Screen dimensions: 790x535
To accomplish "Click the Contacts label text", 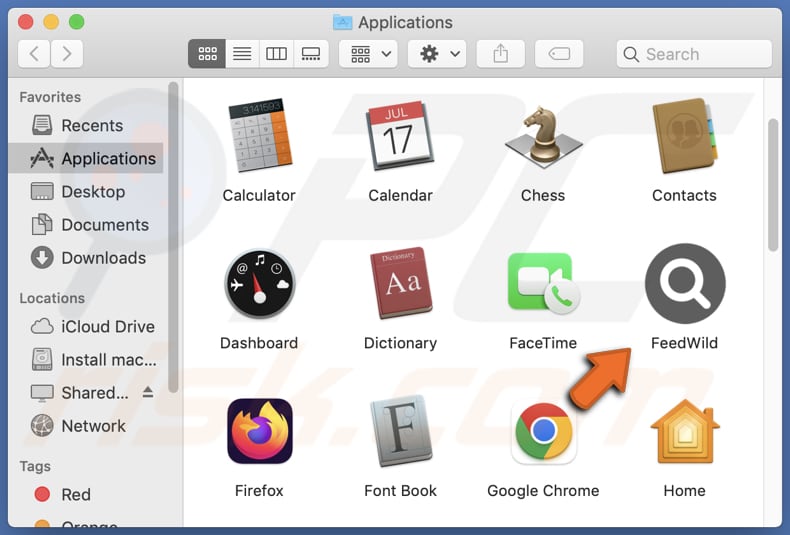I will tap(684, 195).
